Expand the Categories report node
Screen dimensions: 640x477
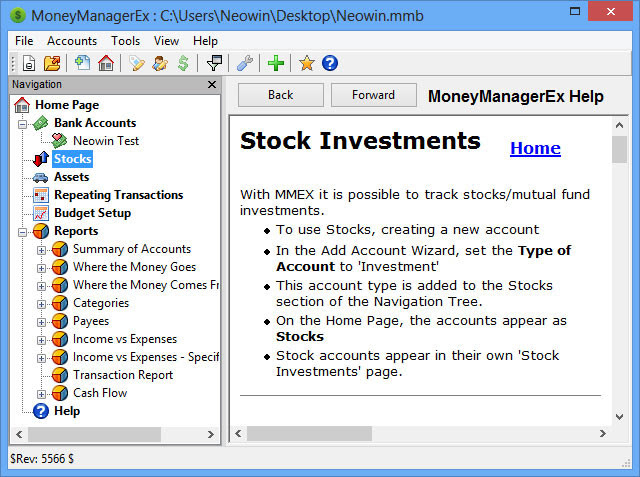pyautogui.click(x=41, y=304)
